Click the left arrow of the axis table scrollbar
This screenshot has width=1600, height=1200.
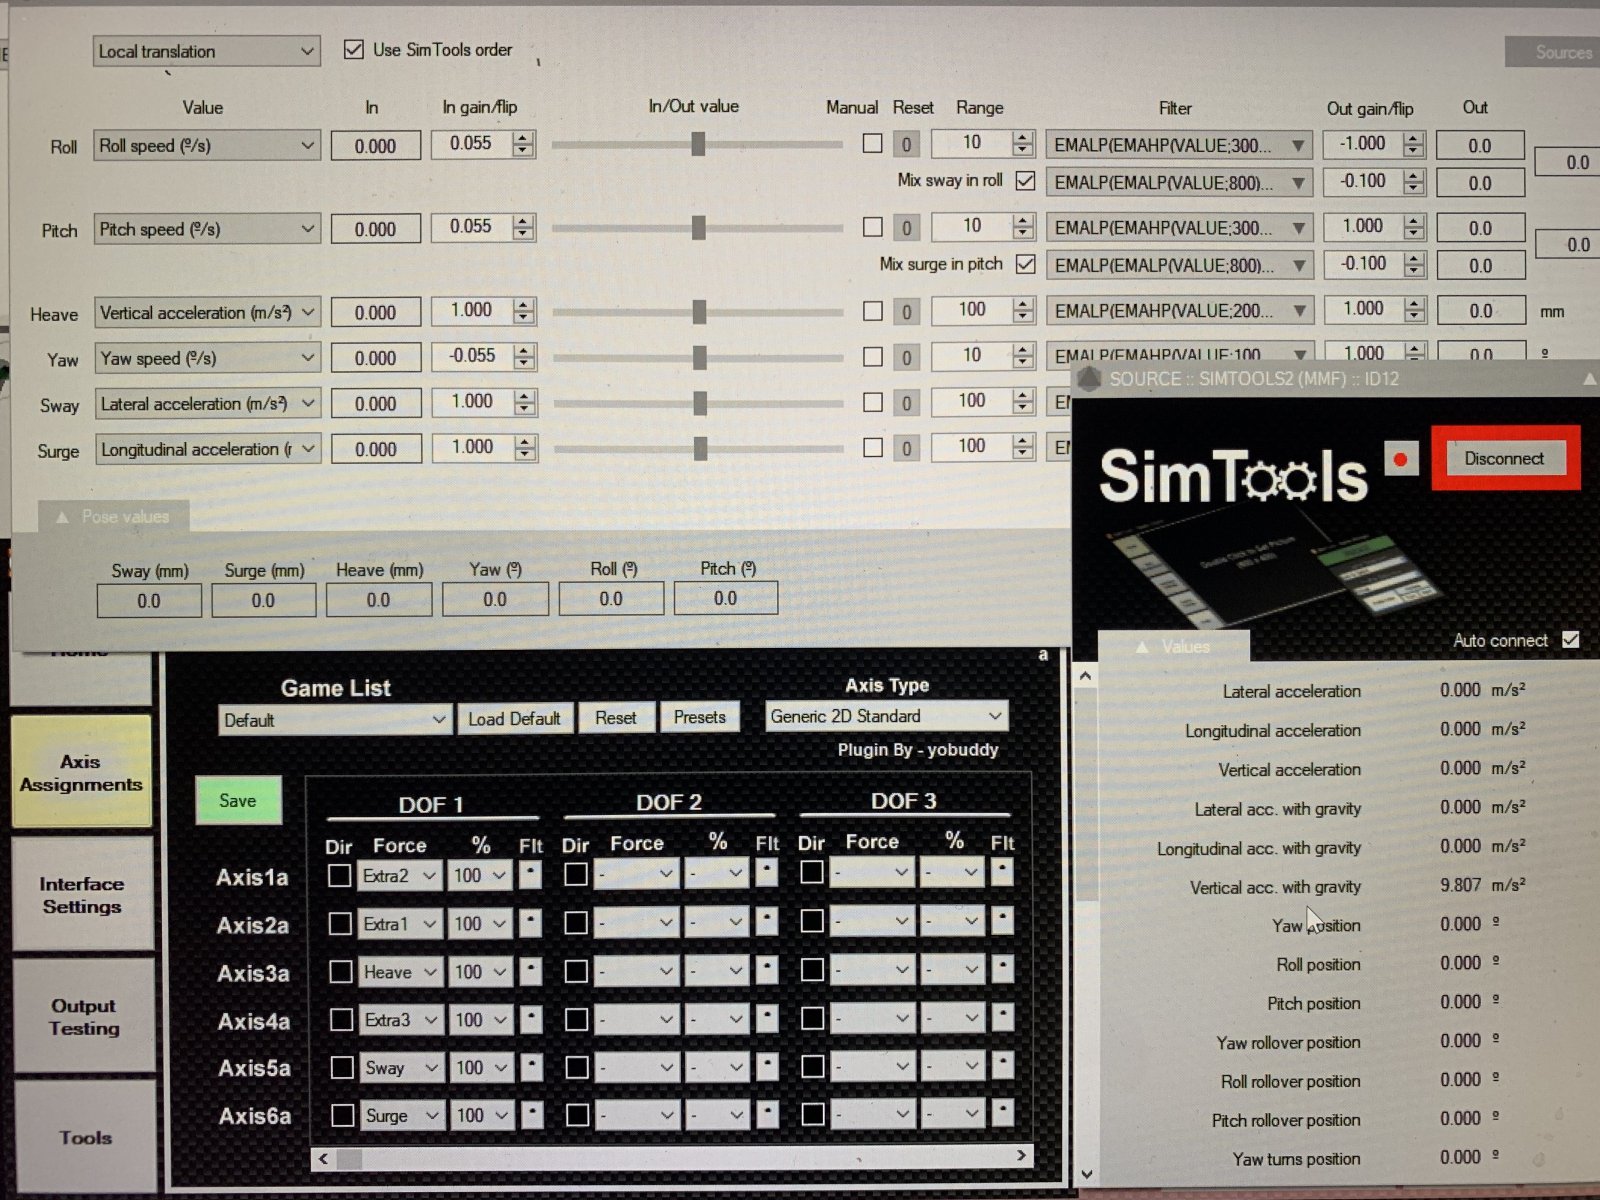tap(323, 1158)
